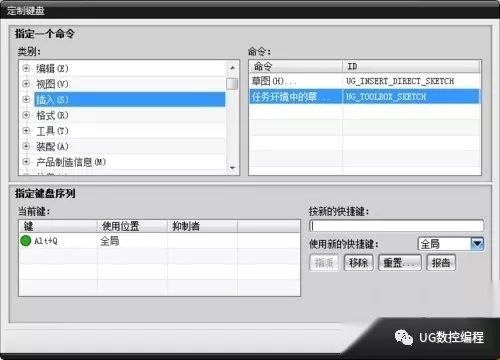Expand the 装配(A) category node
Viewport: 500px width, 360px height.
pos(26,146)
